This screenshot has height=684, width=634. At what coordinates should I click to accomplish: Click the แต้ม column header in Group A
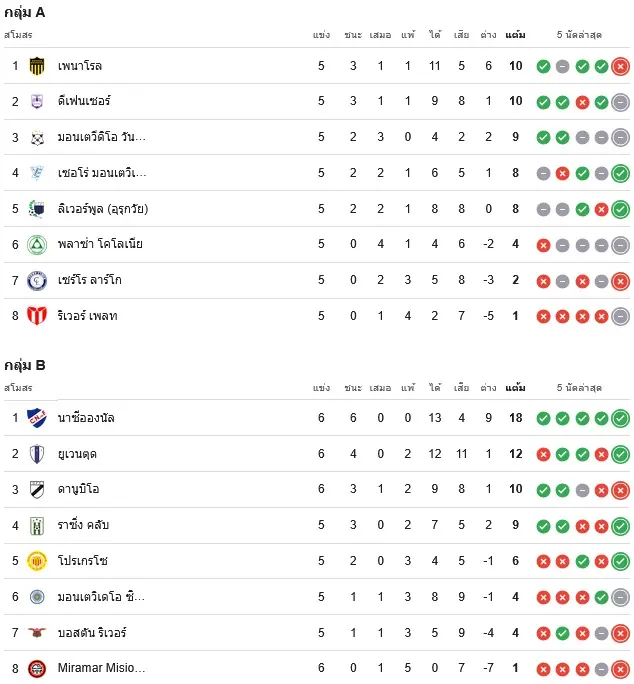pos(515,35)
